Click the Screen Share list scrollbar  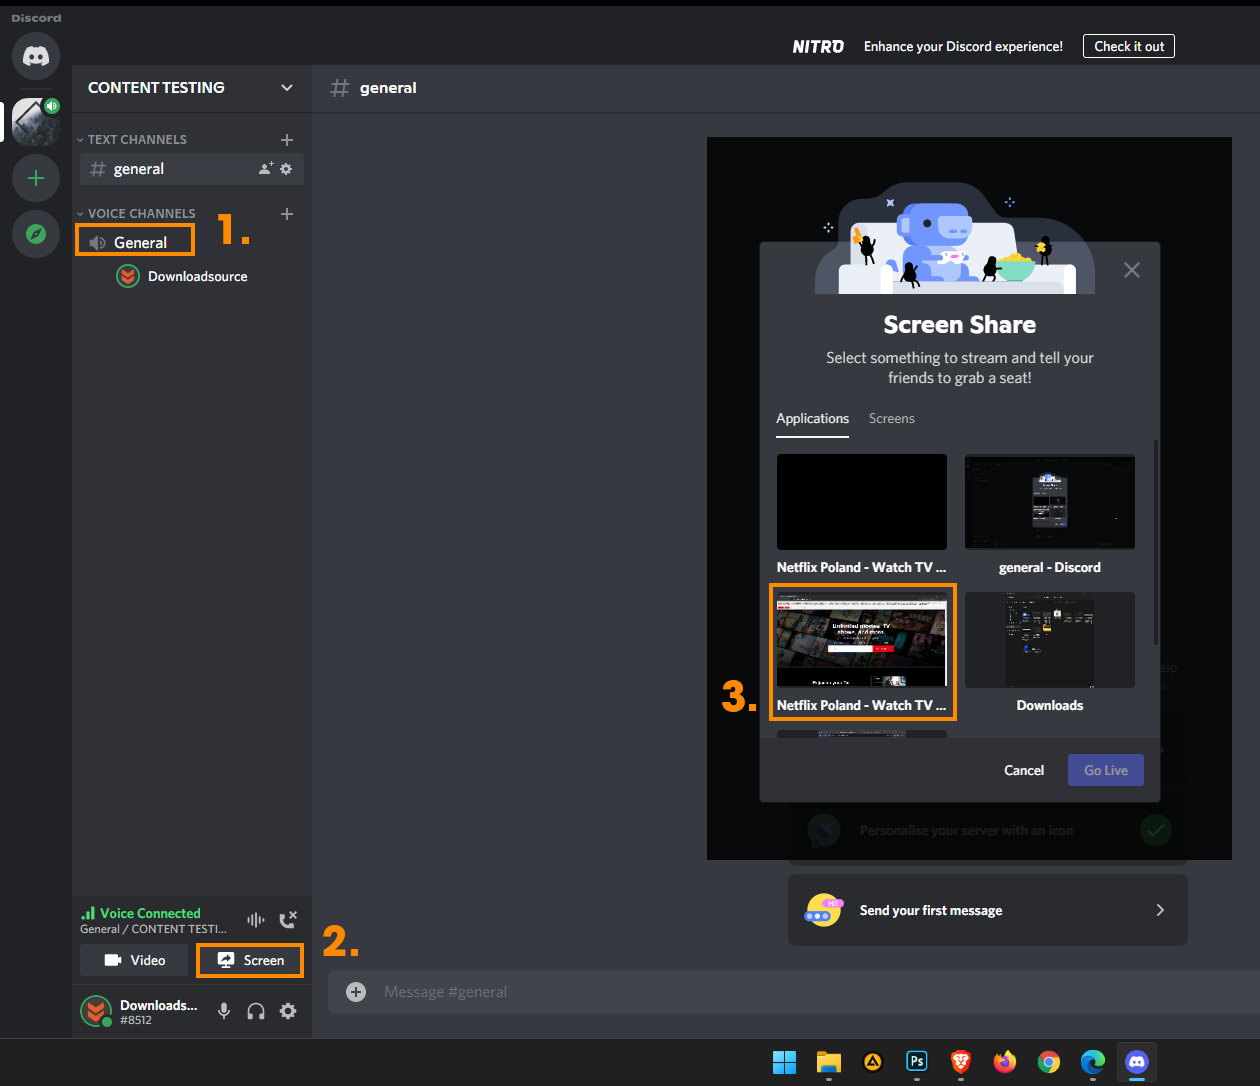tap(1156, 542)
